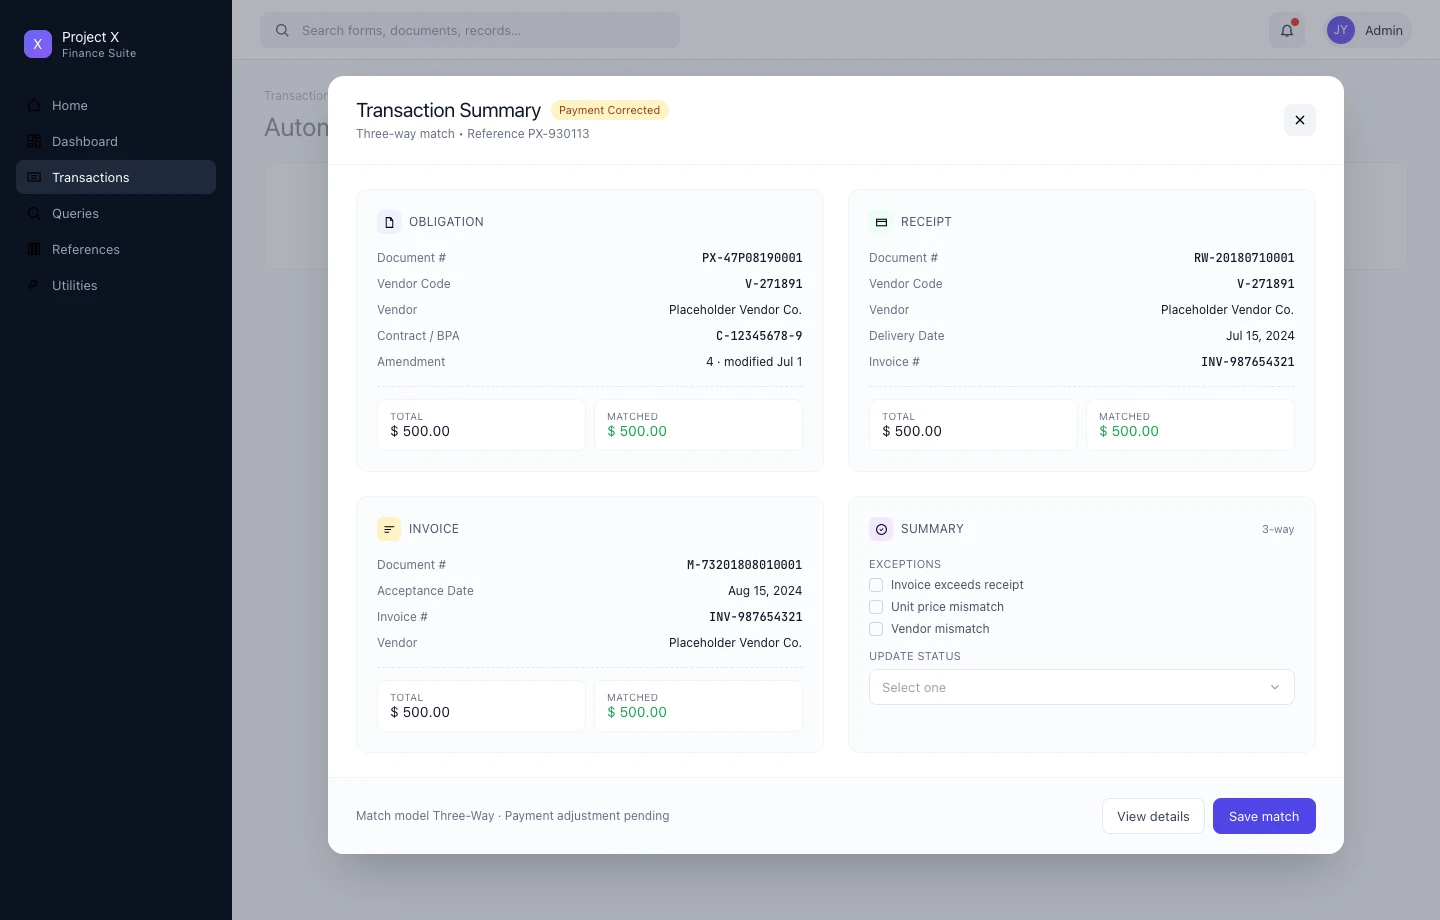Click the Receipt total $ 500.00 amount
Image resolution: width=1440 pixels, height=920 pixels.
[x=912, y=431]
